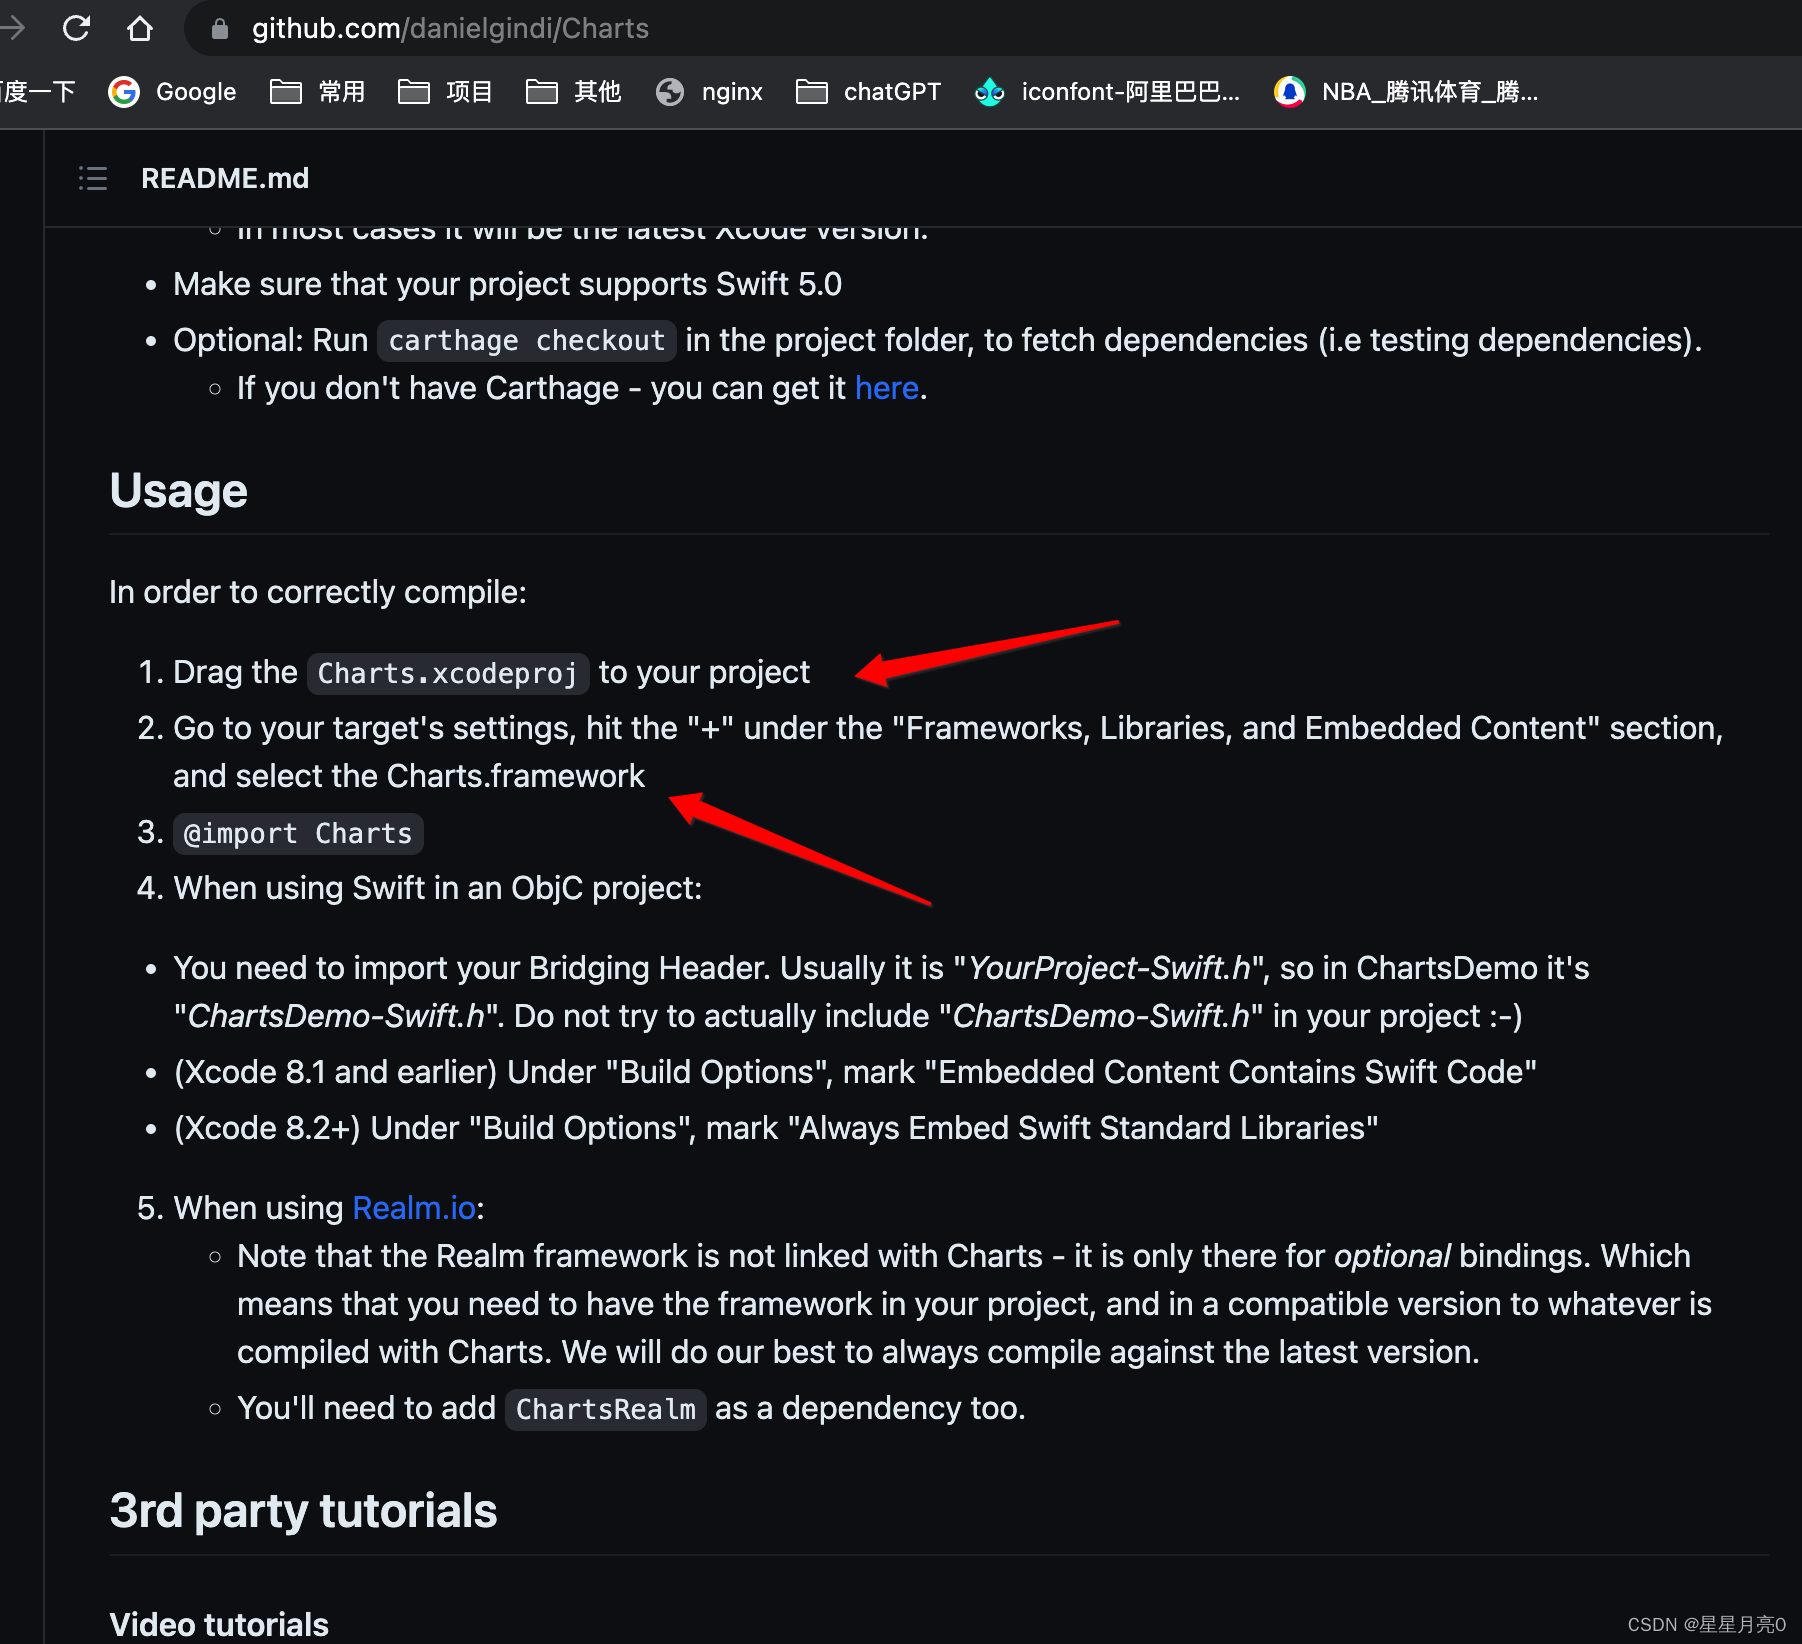Click the README.md file title
1802x1644 pixels.
tap(225, 178)
